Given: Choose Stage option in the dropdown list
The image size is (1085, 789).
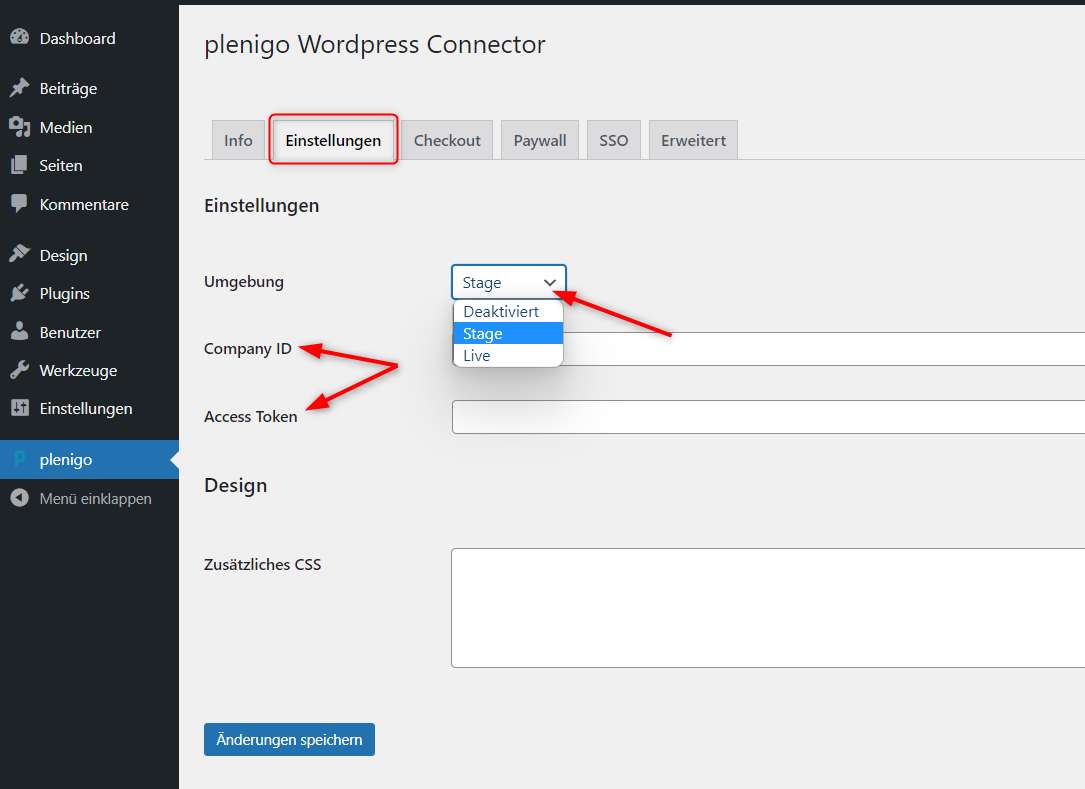Looking at the screenshot, I should (x=508, y=334).
